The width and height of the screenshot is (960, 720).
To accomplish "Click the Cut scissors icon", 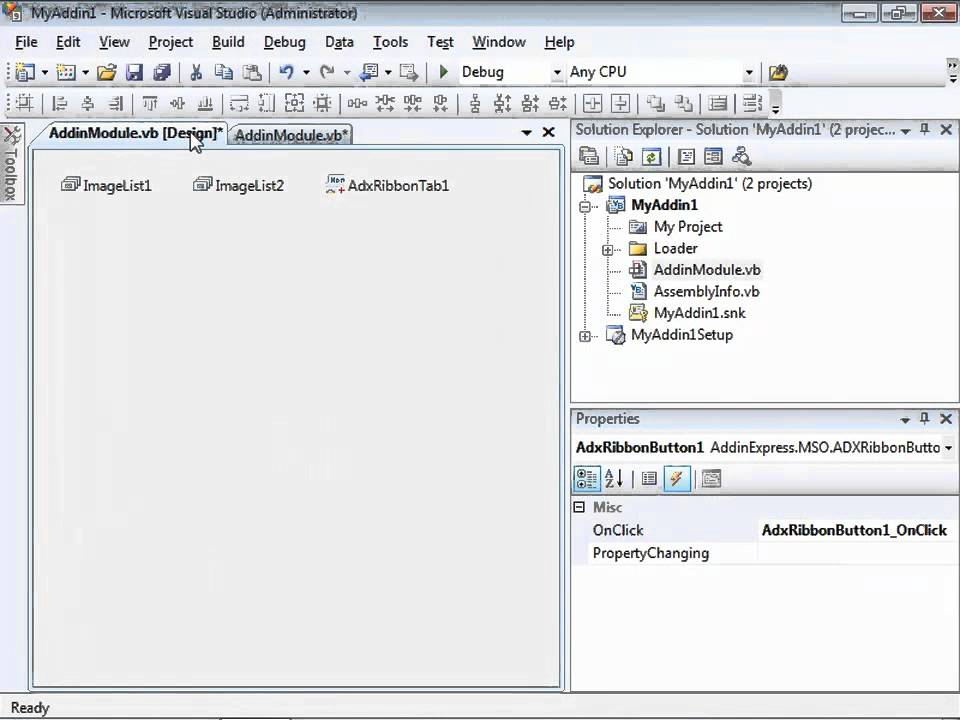I will [196, 72].
